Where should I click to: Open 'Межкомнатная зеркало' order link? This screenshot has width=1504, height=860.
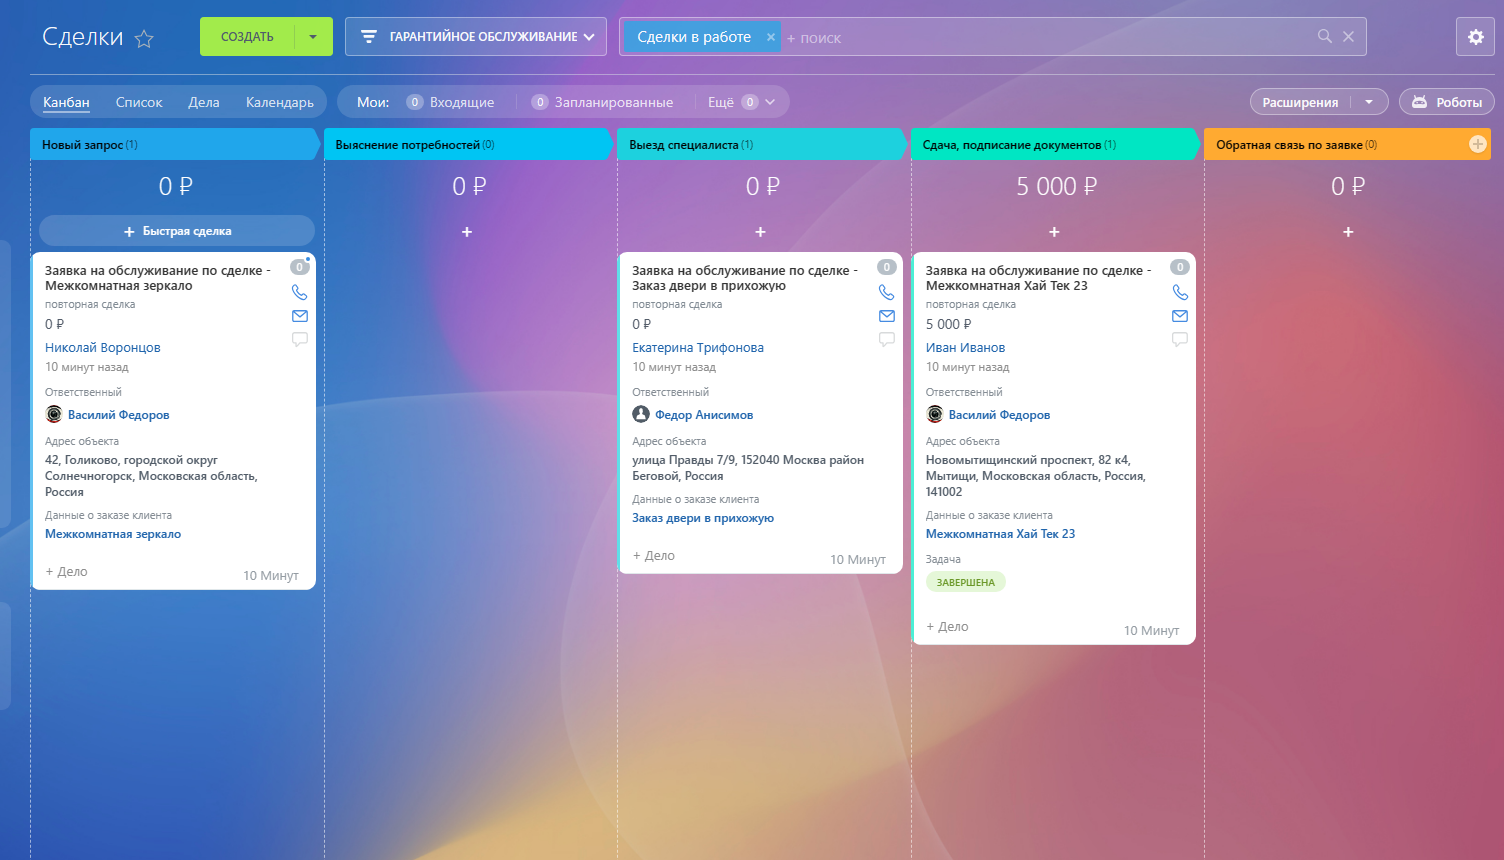(113, 534)
